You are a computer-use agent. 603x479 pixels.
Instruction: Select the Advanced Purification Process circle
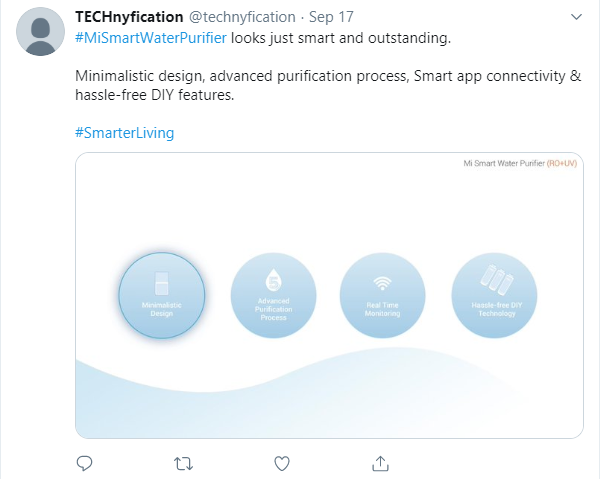273,295
